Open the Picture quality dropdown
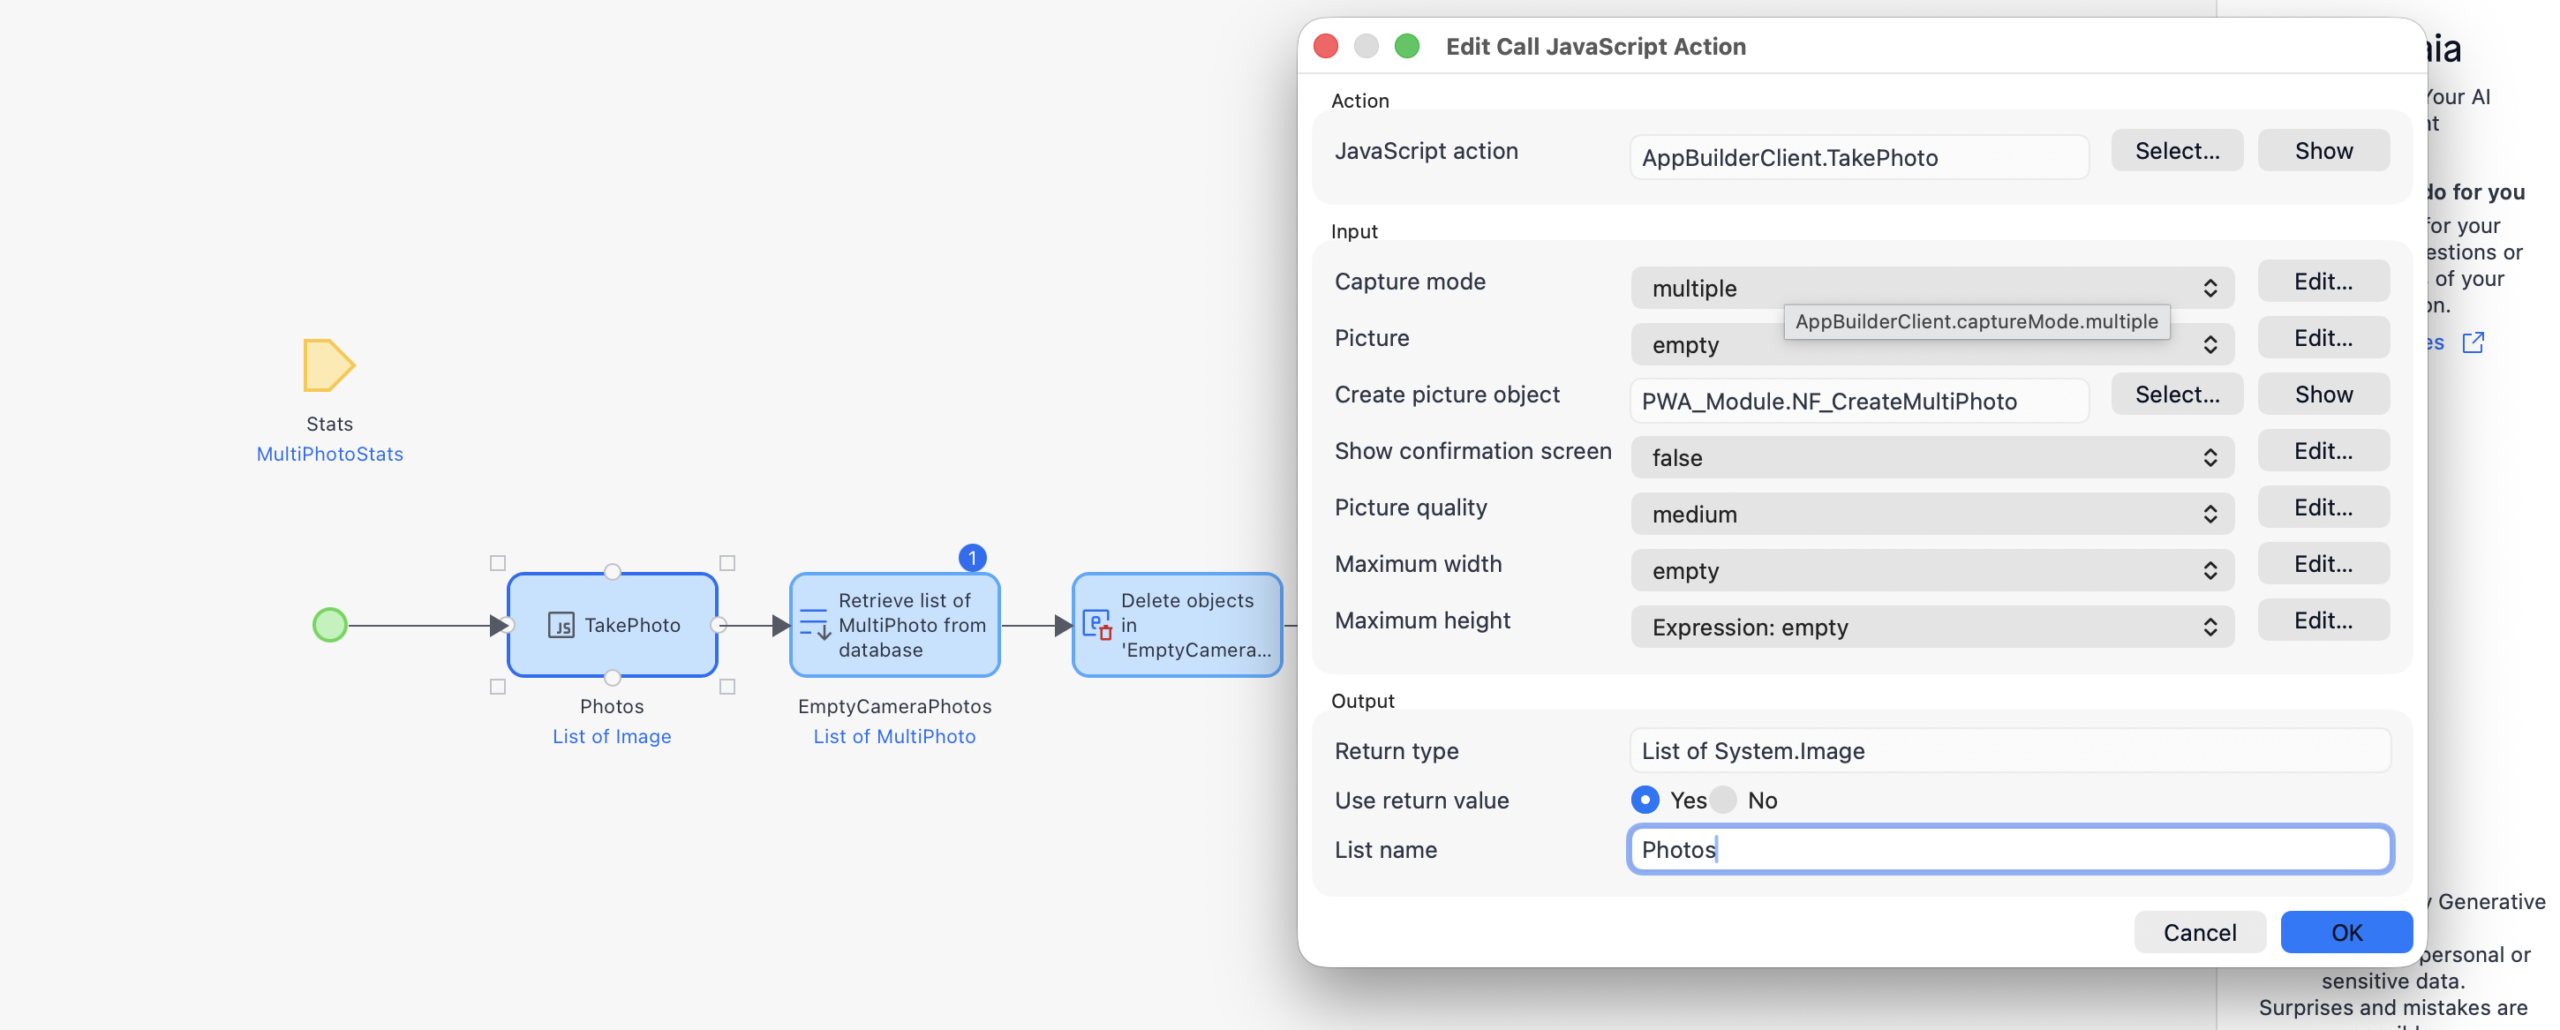Image resolution: width=2560 pixels, height=1030 pixels. click(x=1932, y=514)
